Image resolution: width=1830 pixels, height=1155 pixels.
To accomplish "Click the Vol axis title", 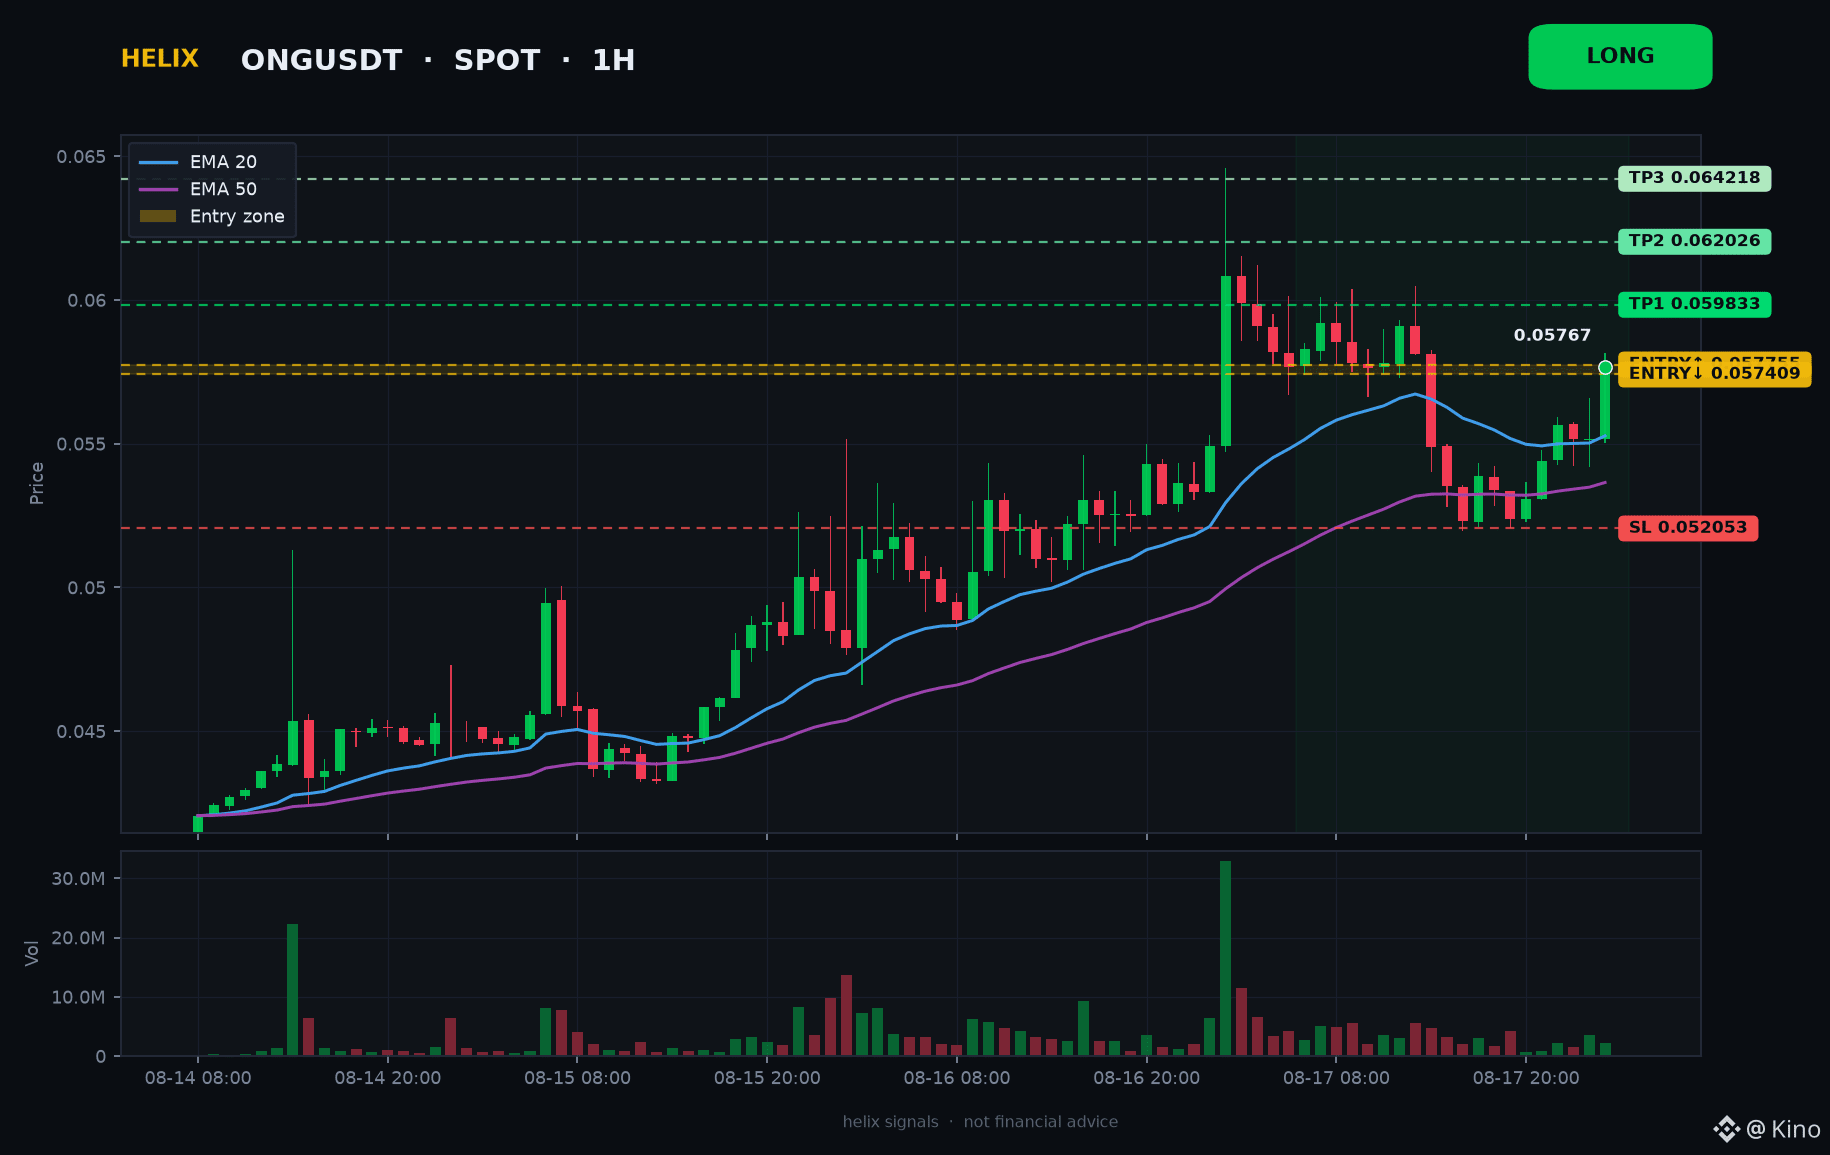I will pyautogui.click(x=32, y=953).
